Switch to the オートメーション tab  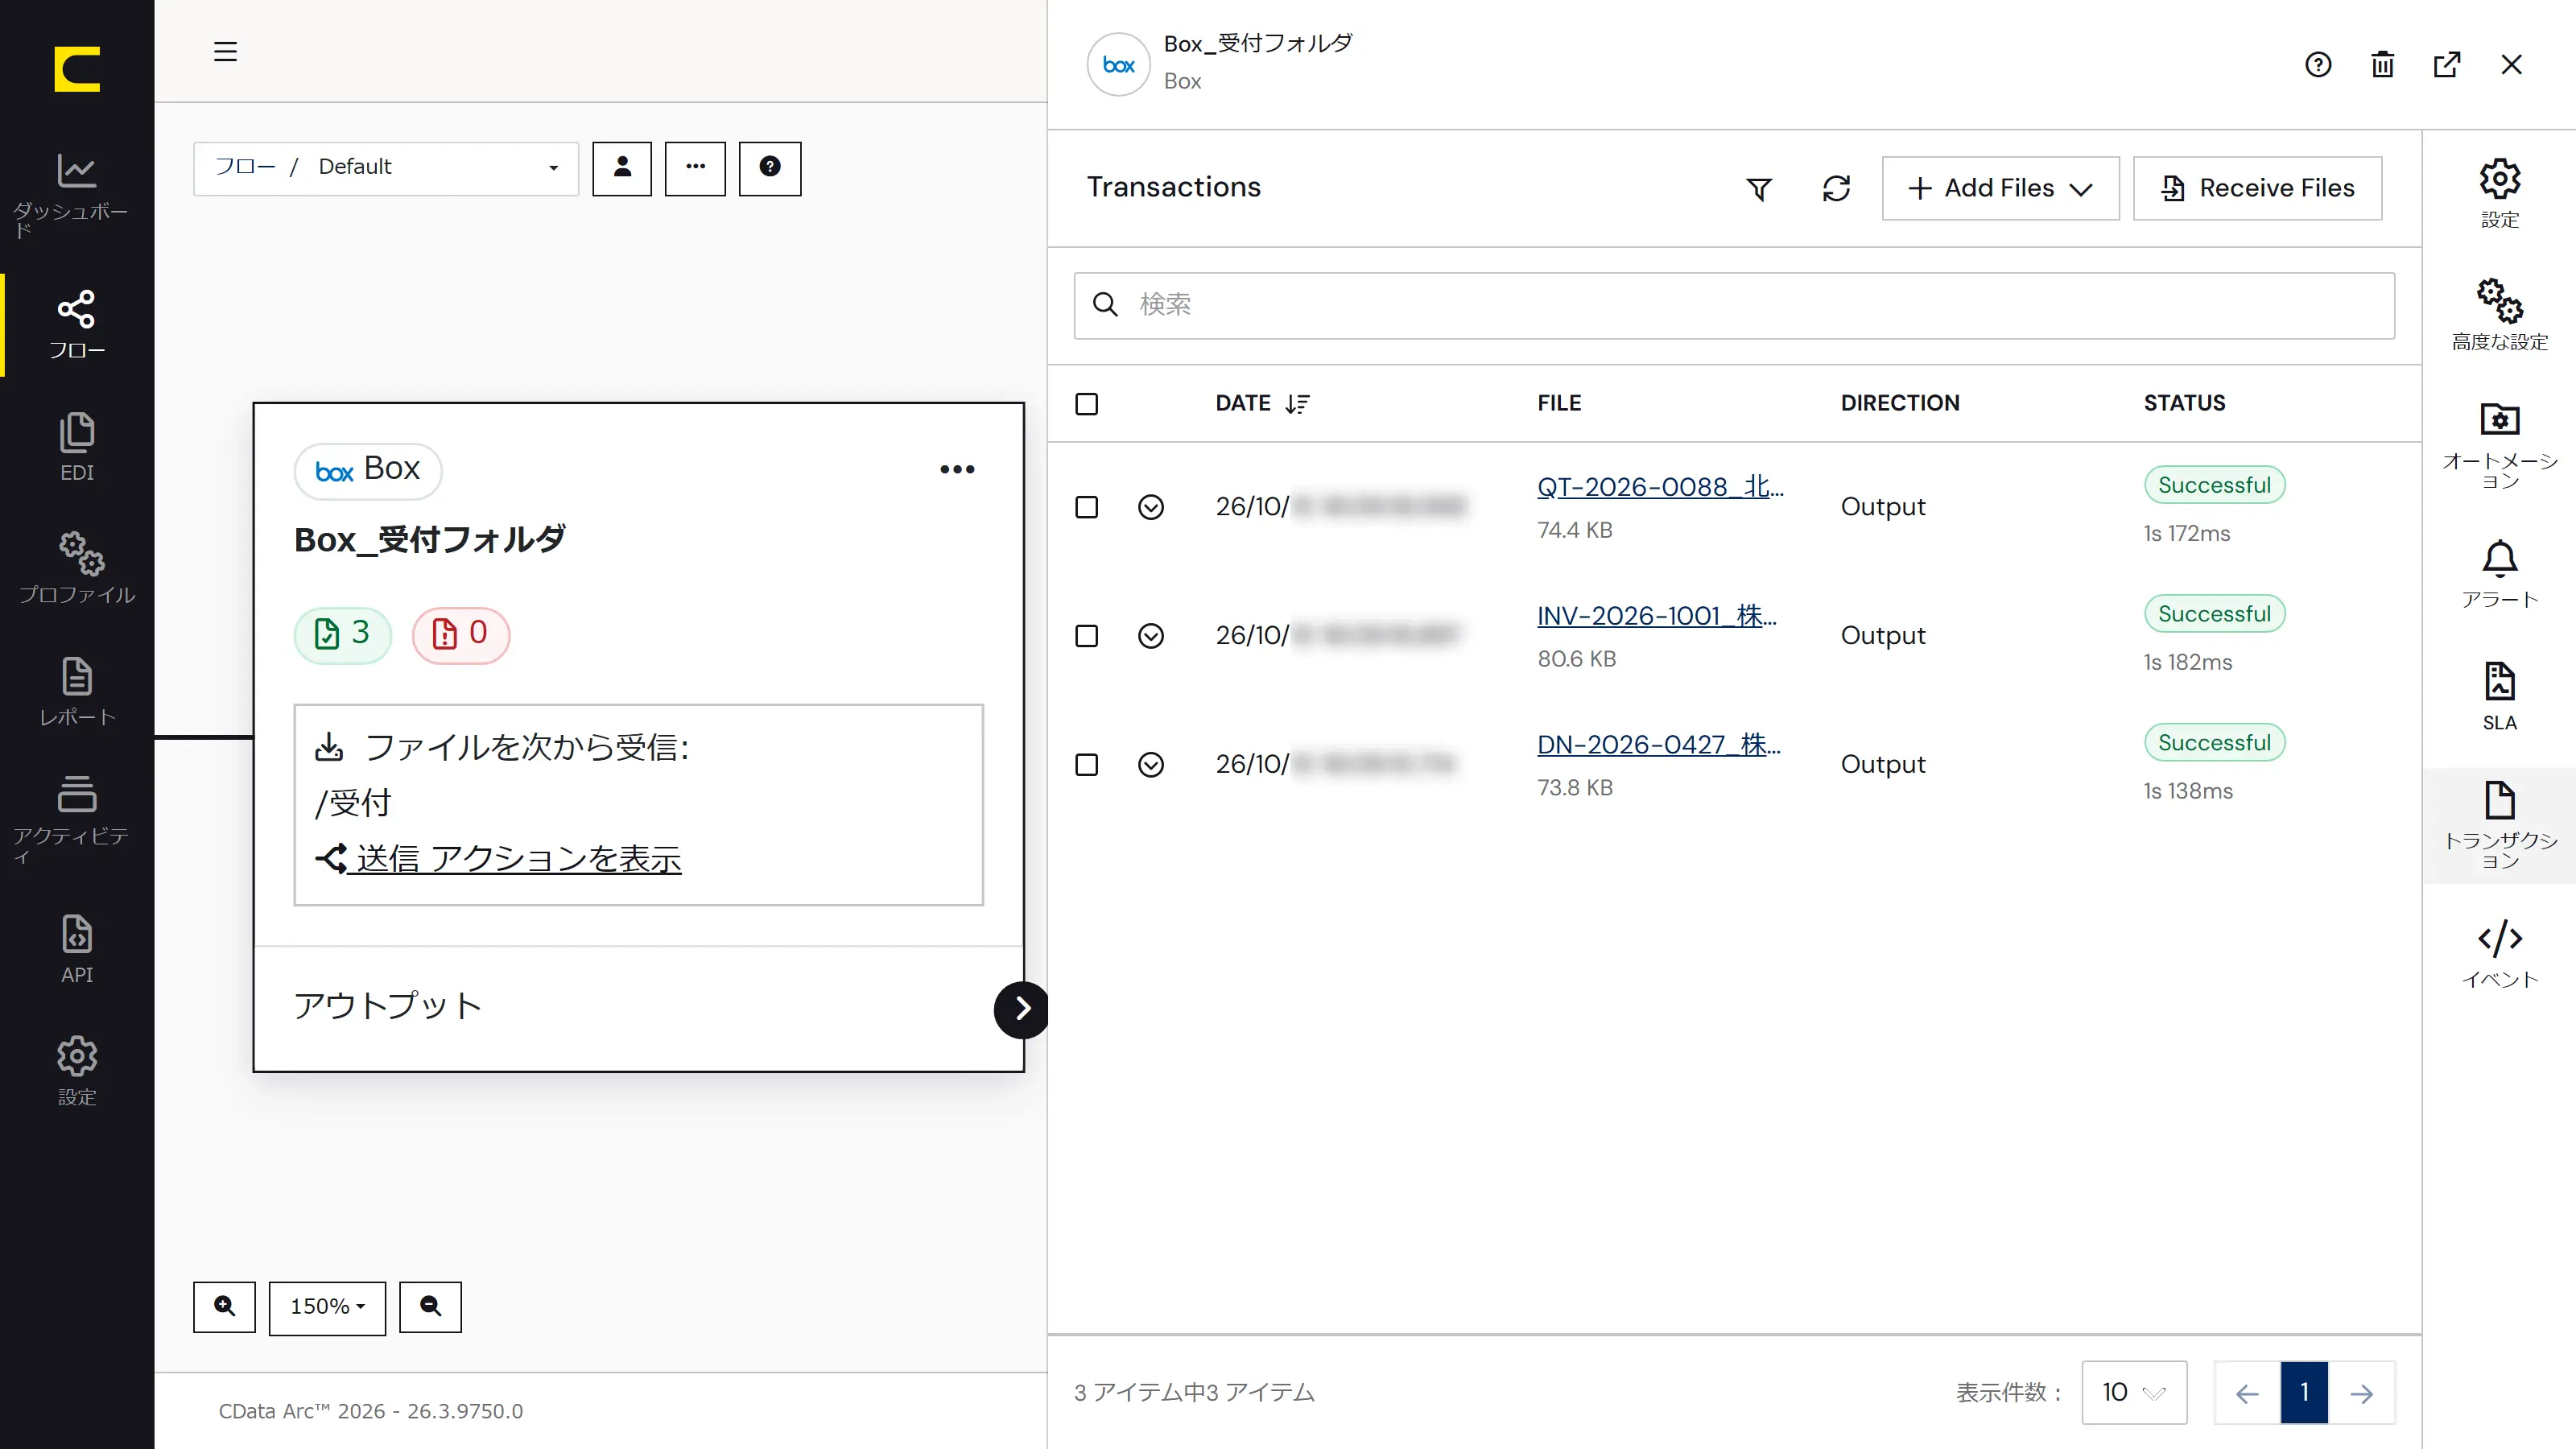tap(2499, 445)
